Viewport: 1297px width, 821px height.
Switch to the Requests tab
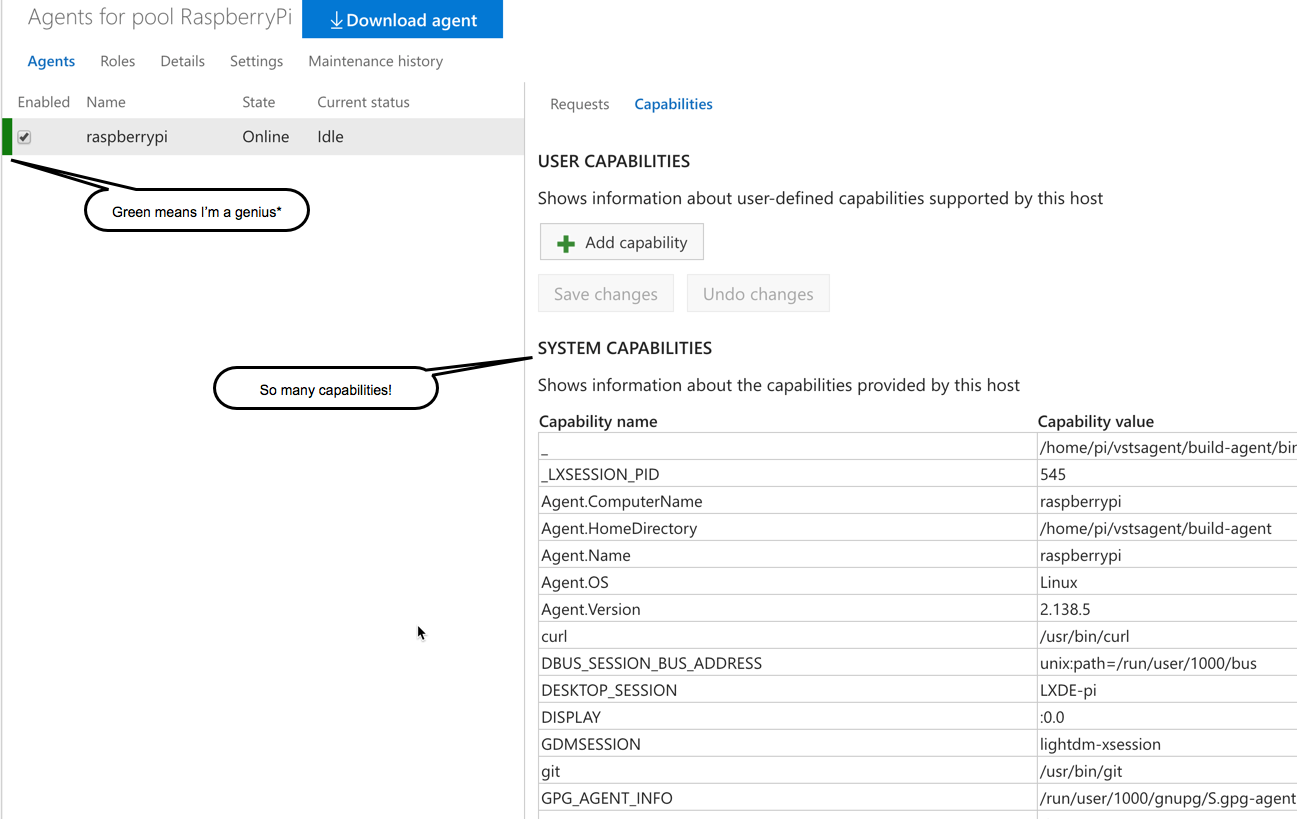pyautogui.click(x=579, y=104)
